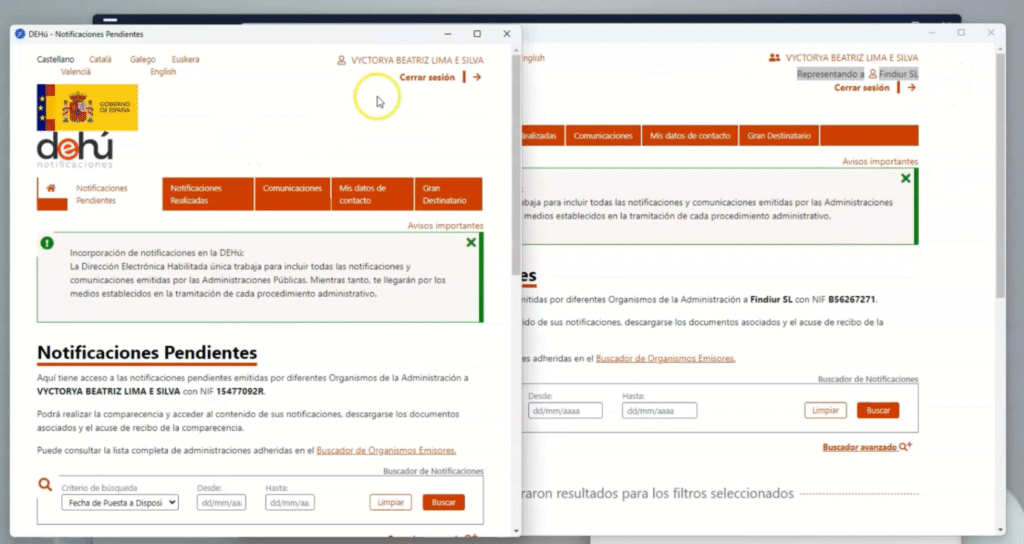Click the home icon in front window navigation

pyautogui.click(x=51, y=188)
